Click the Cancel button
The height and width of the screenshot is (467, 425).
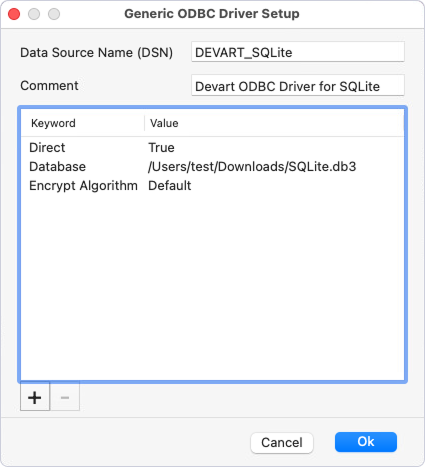[282, 443]
